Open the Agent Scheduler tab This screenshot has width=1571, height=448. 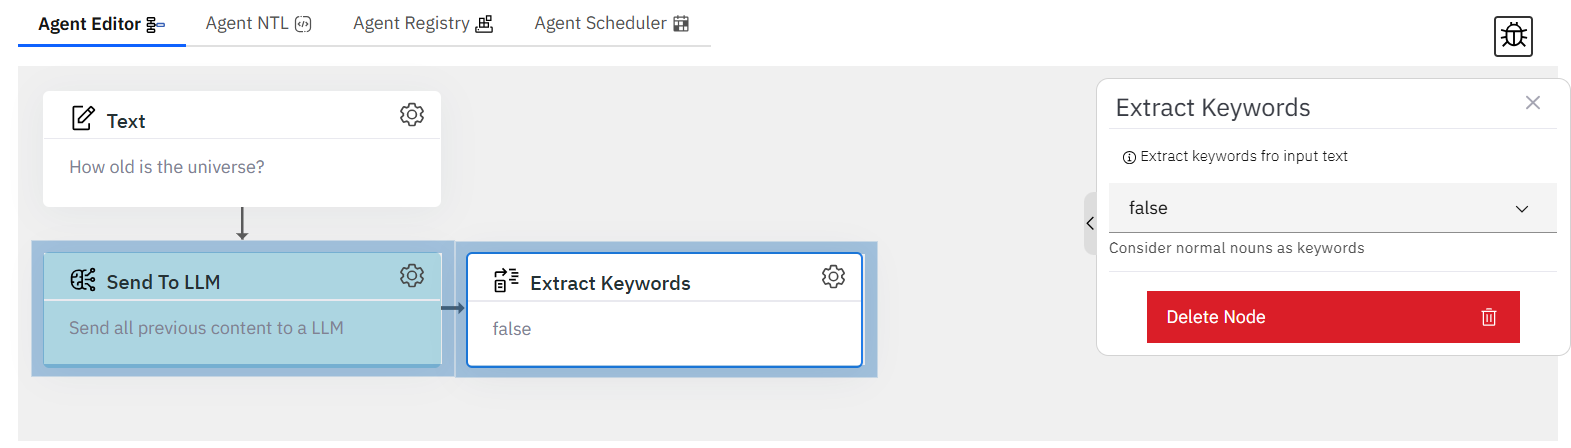(x=611, y=23)
